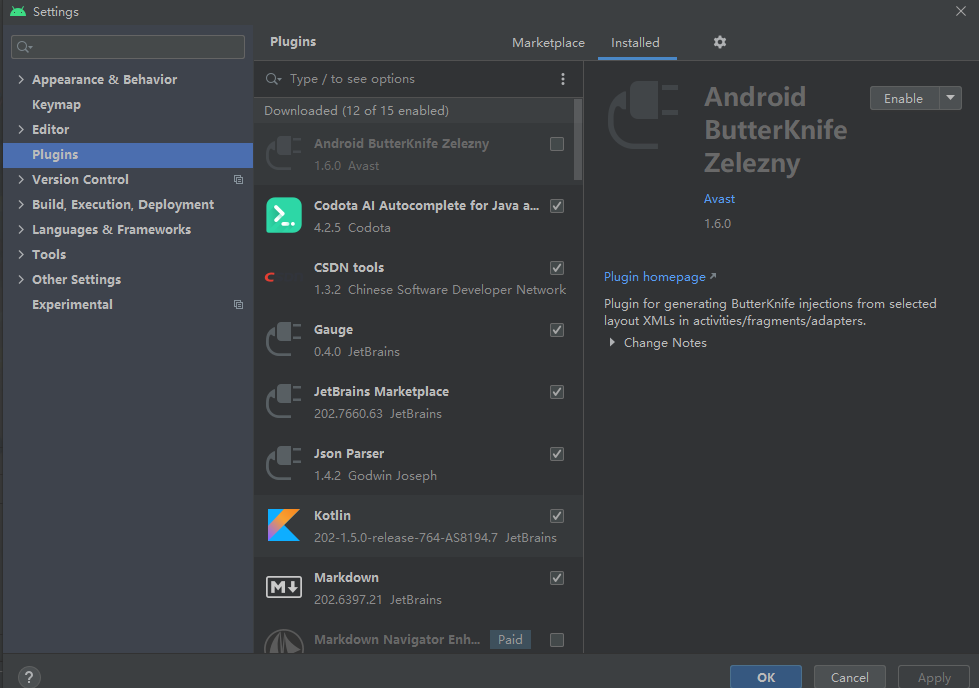The width and height of the screenshot is (979, 688).
Task: Click the Android ButterKnife Zelezny list icon
Action: coord(284,153)
